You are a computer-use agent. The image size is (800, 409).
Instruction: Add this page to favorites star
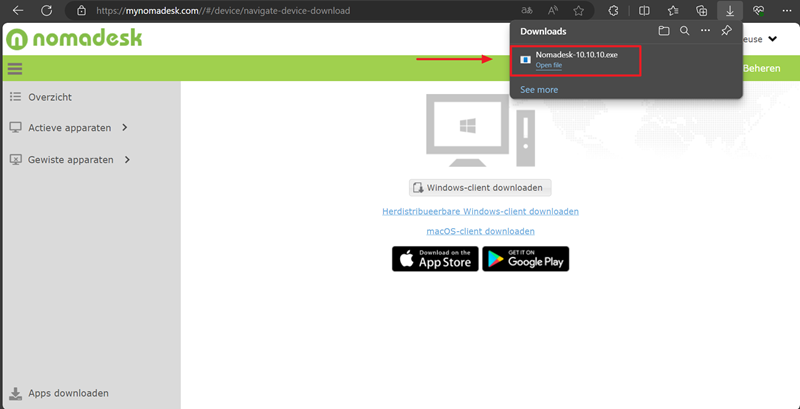[578, 10]
